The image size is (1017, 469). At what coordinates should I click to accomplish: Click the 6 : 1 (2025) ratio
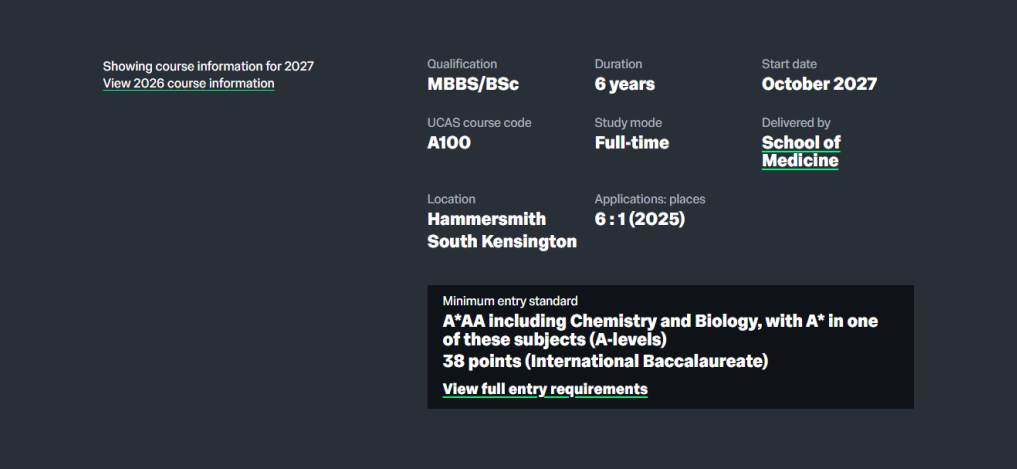(x=640, y=219)
